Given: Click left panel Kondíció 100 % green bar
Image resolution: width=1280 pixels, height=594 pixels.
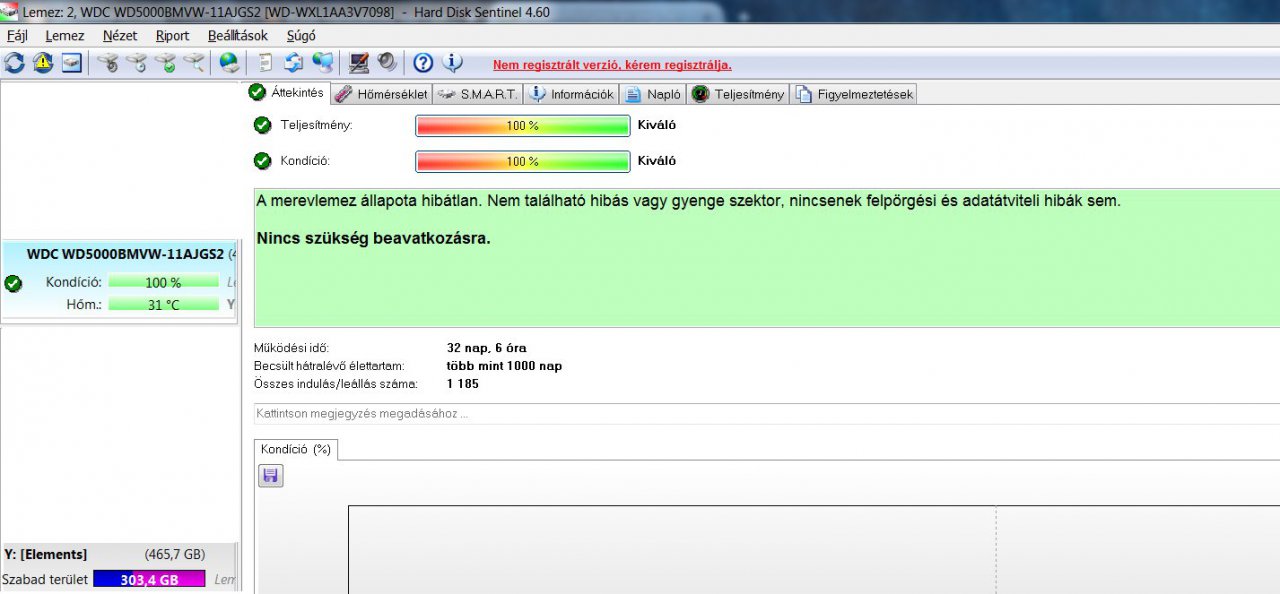Looking at the screenshot, I should 163,282.
